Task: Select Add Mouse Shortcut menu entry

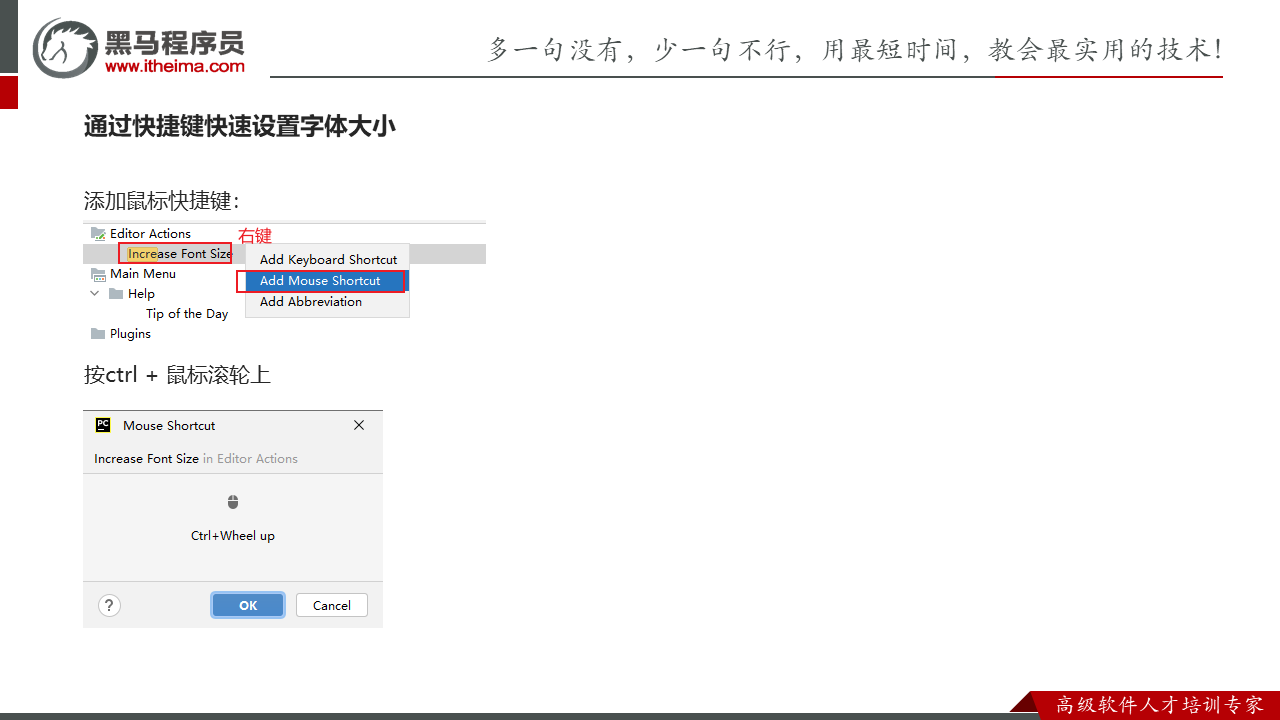Action: (320, 281)
